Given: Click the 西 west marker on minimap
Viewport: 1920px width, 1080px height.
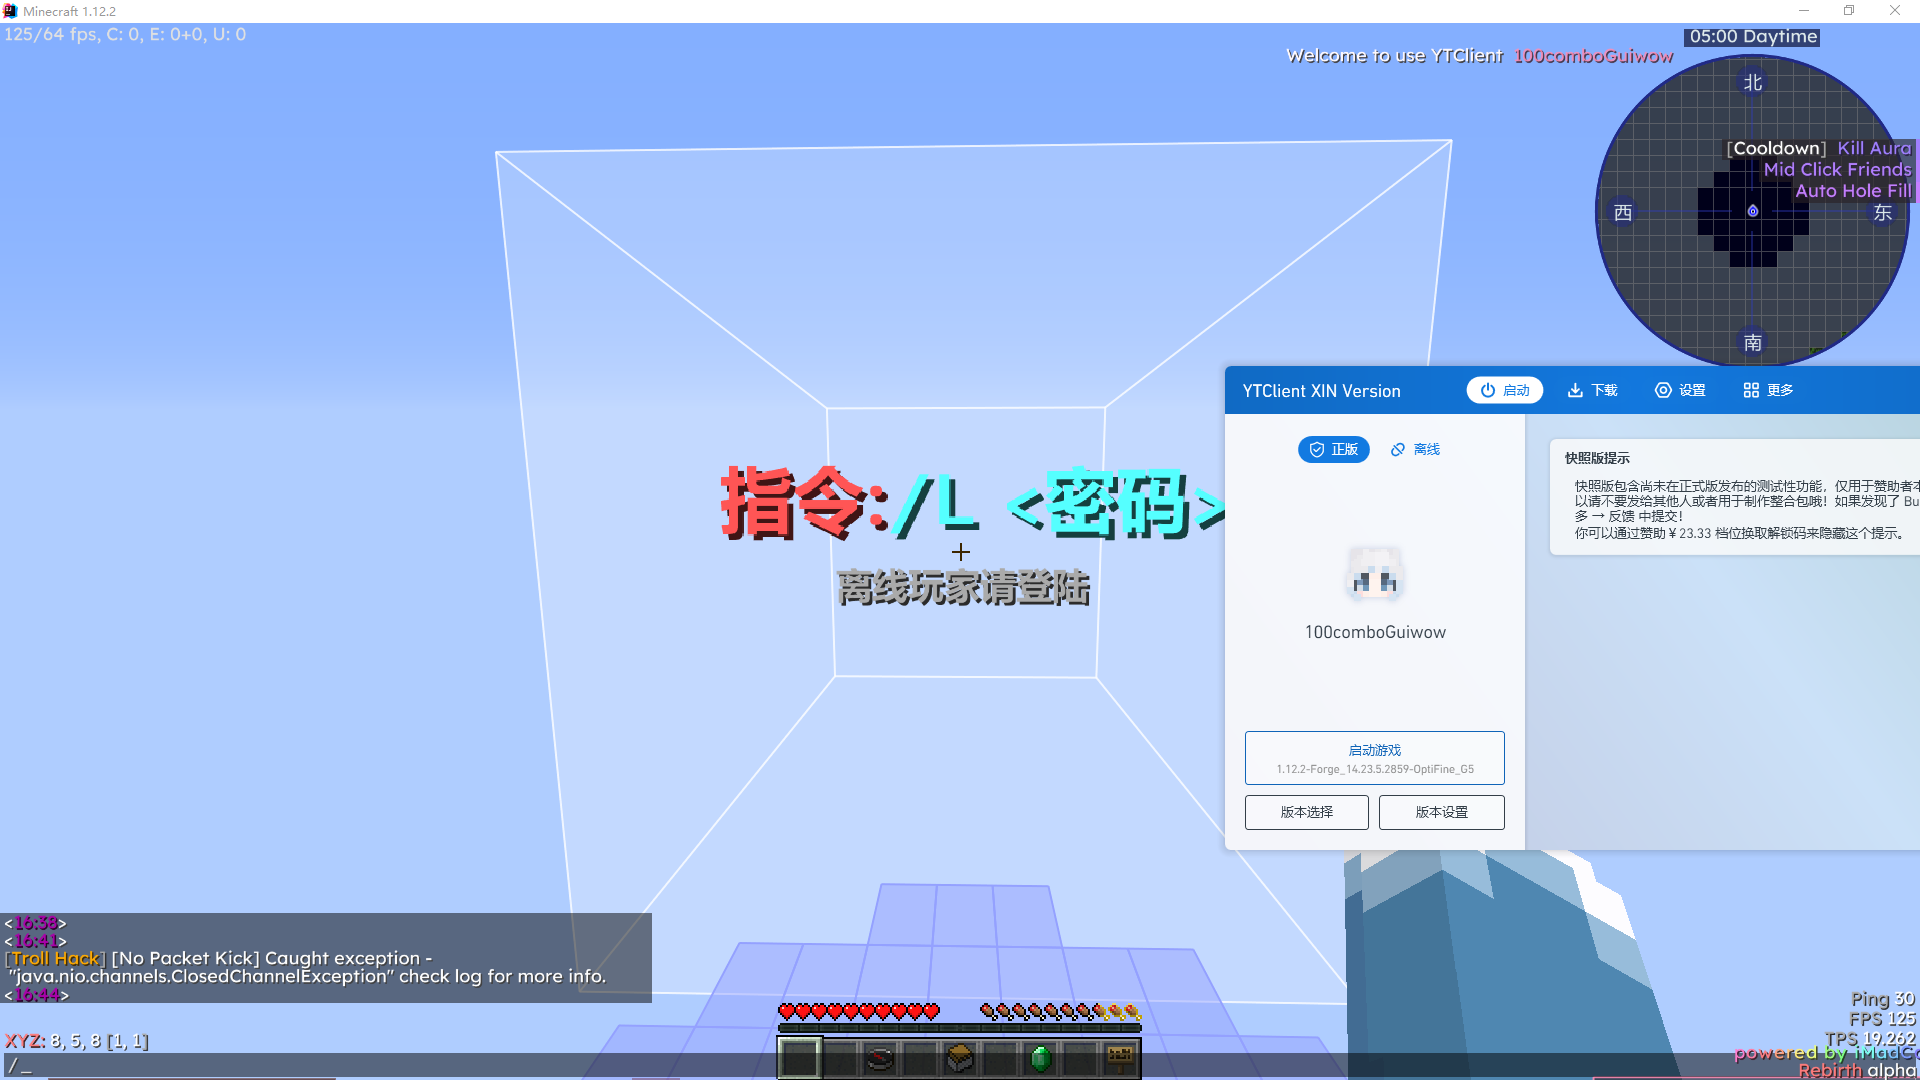Looking at the screenshot, I should click(1623, 213).
